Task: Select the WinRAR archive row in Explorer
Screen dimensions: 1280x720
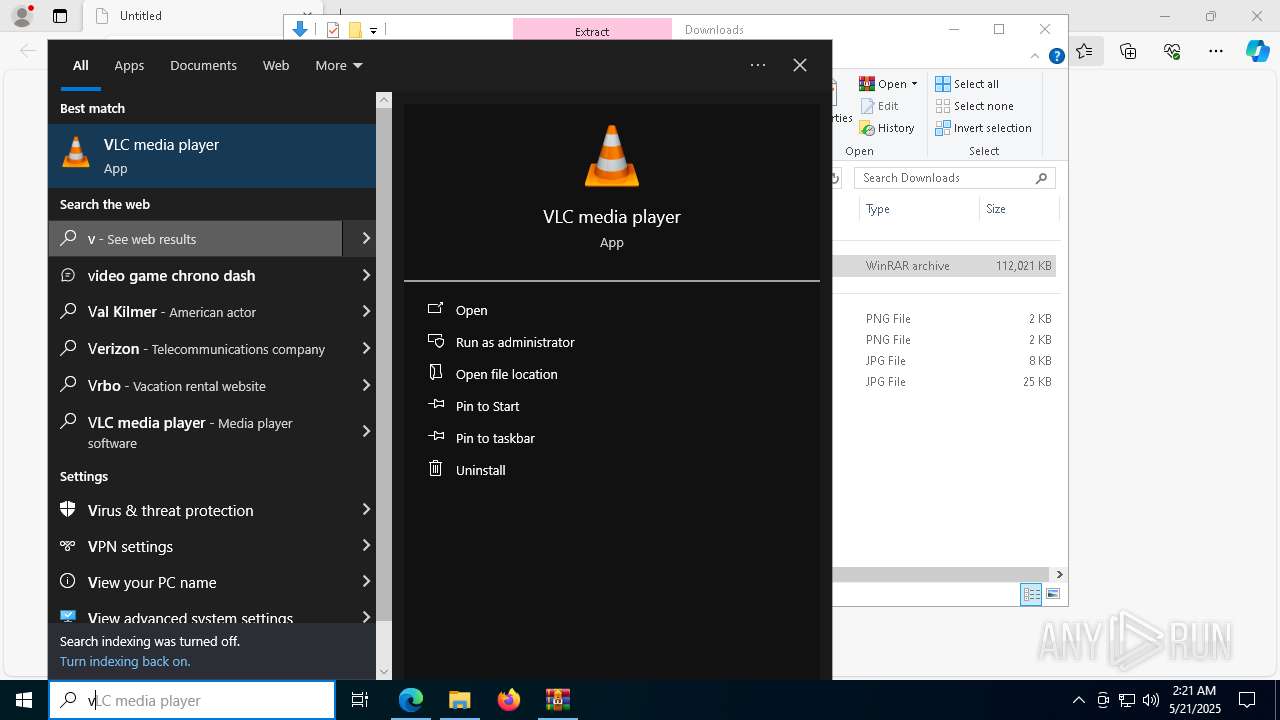Action: (945, 266)
